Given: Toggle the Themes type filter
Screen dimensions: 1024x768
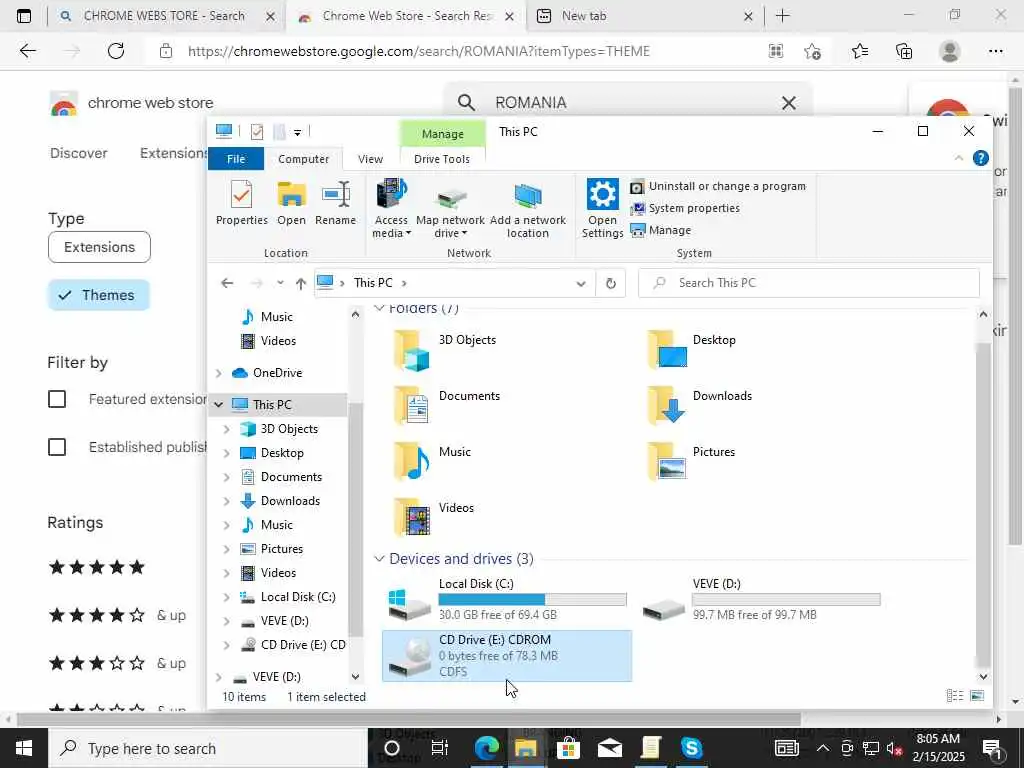Looking at the screenshot, I should click(99, 295).
